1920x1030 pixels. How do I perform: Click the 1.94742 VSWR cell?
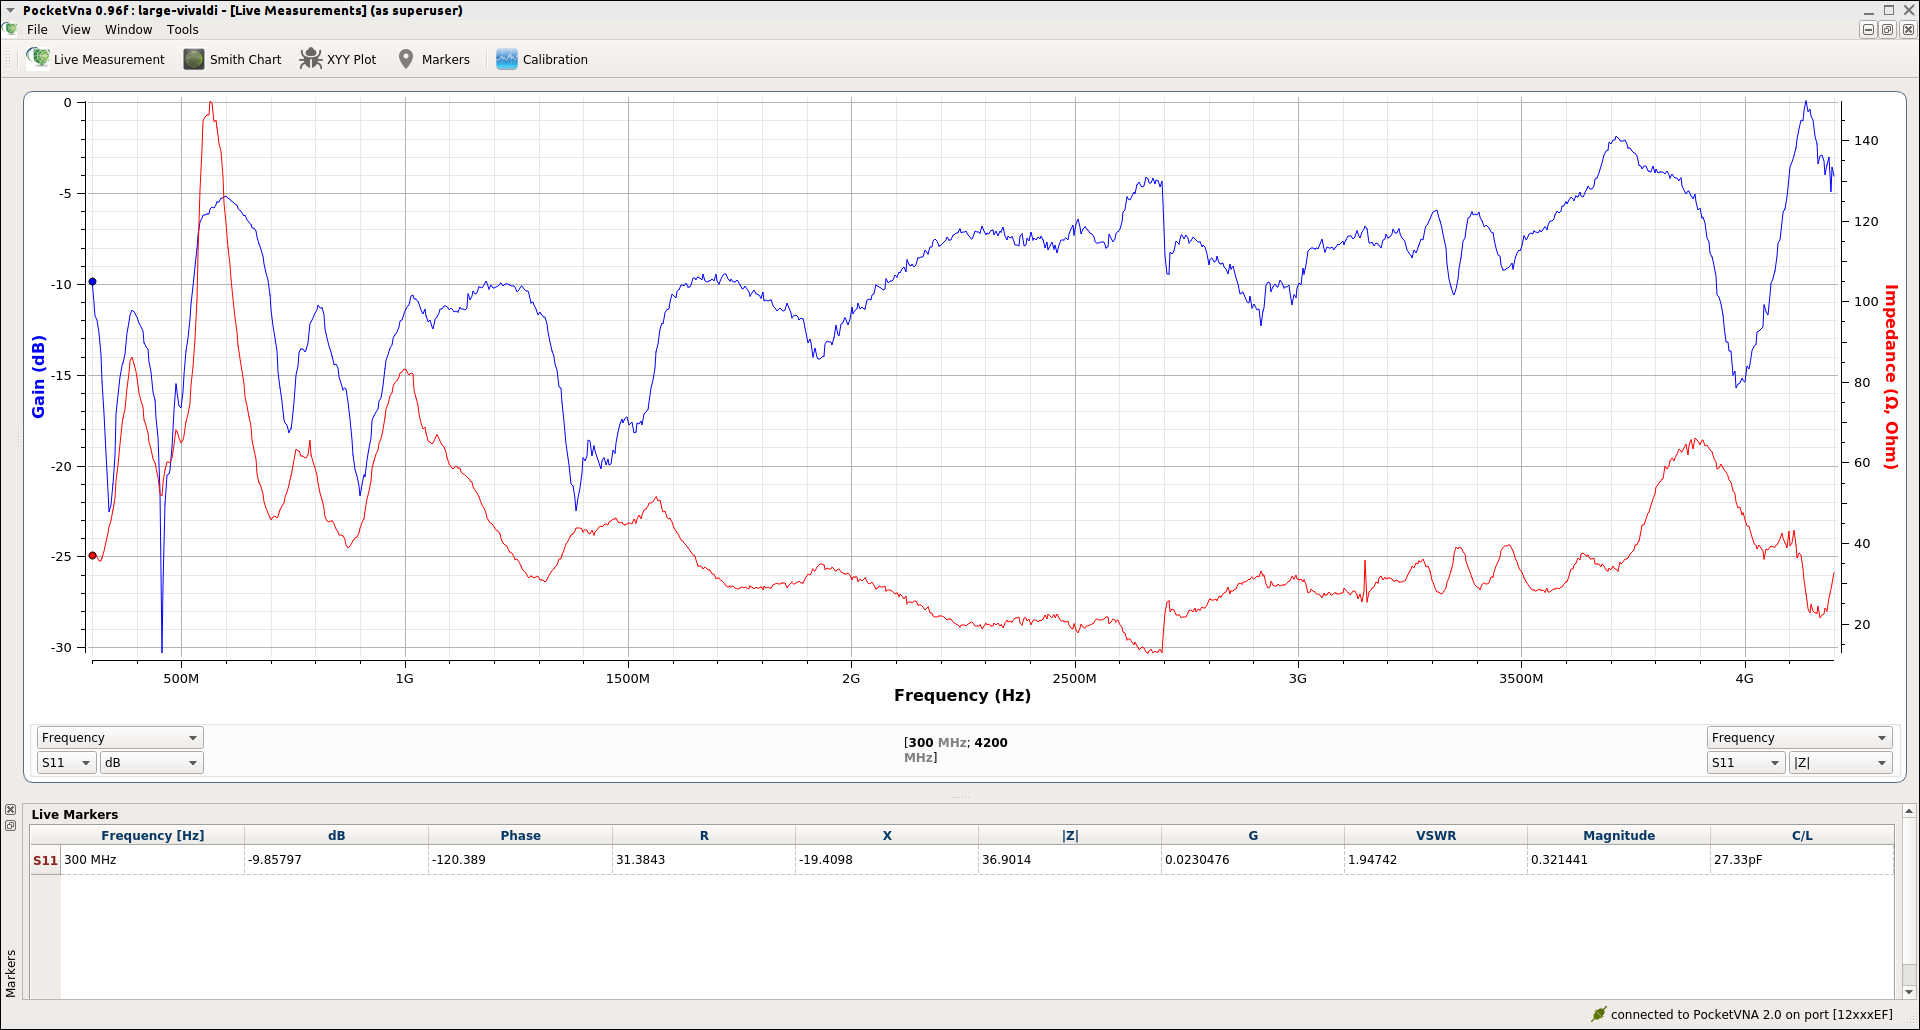[1436, 860]
